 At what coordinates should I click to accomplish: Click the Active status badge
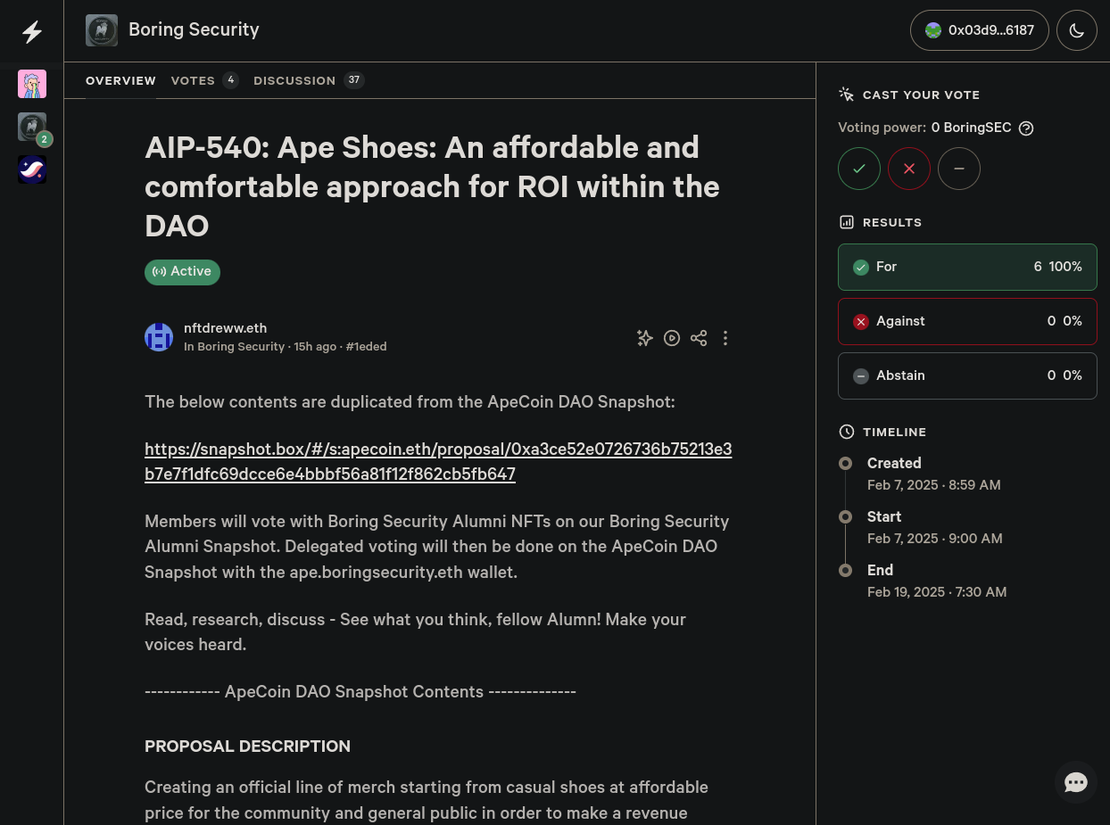pos(182,272)
